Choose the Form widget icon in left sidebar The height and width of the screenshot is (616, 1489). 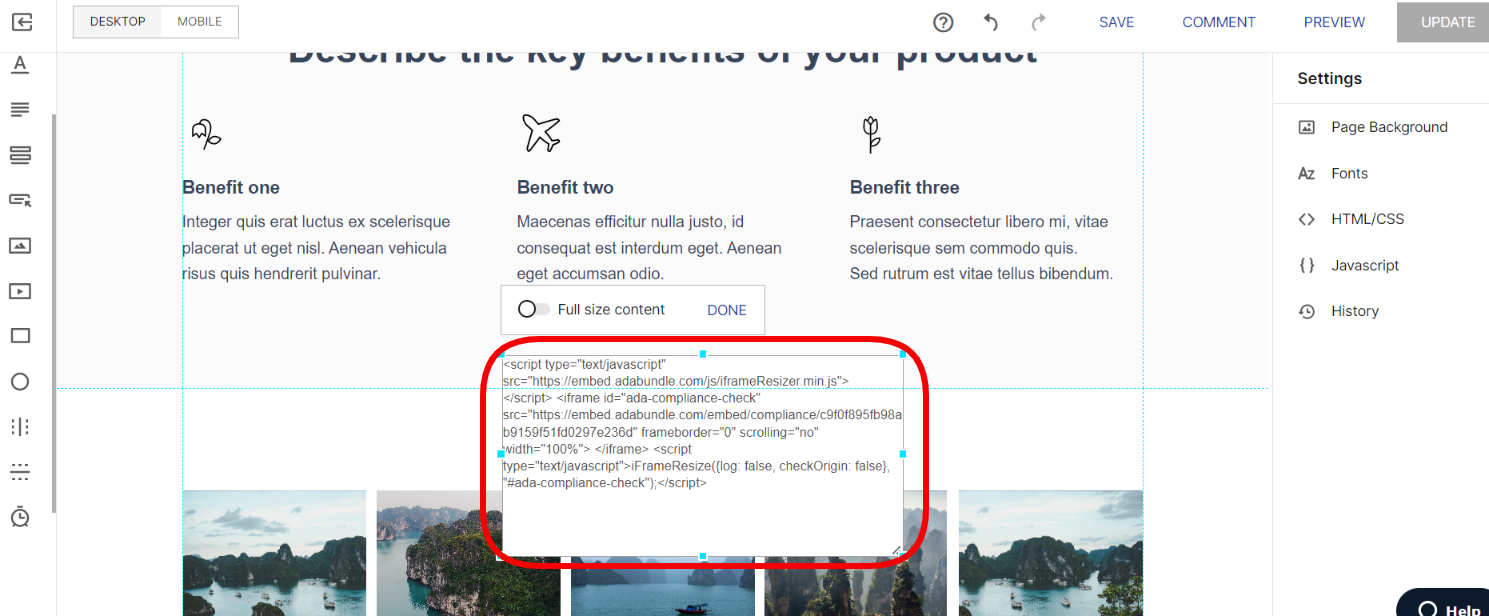[20, 155]
